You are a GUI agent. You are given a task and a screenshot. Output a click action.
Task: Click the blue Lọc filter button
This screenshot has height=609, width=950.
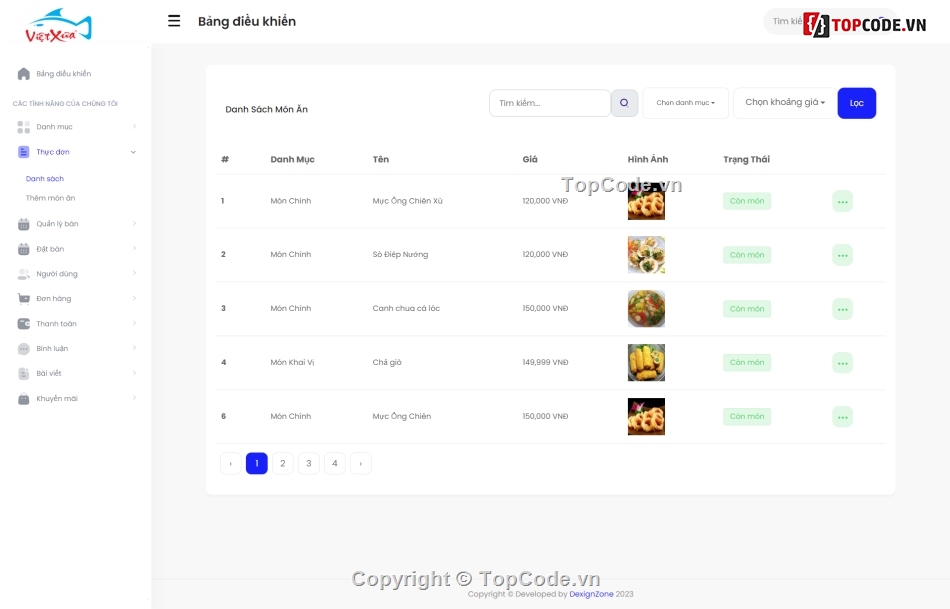[857, 103]
